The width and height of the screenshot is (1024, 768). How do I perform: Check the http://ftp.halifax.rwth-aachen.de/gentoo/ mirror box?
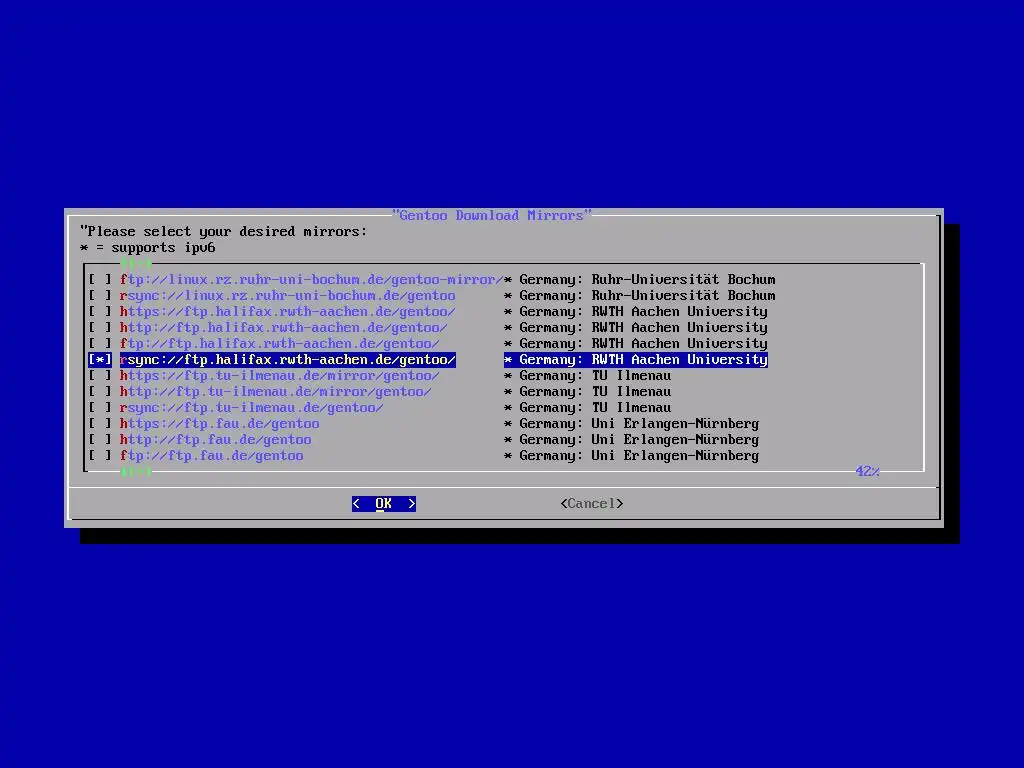click(x=100, y=328)
